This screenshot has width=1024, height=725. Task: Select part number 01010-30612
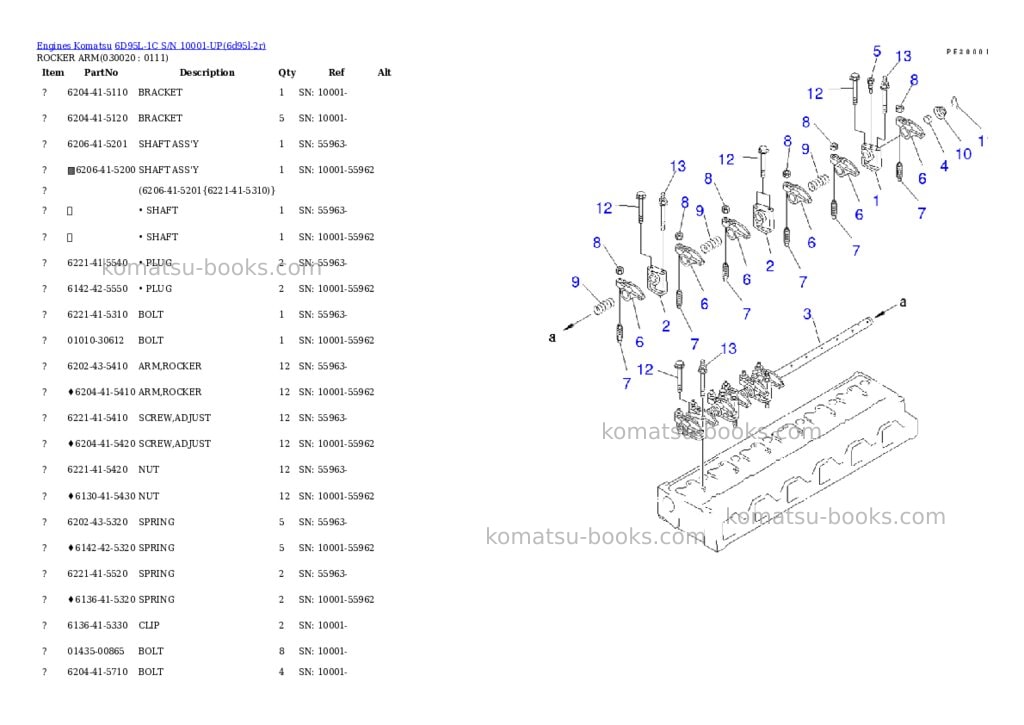[x=95, y=340]
